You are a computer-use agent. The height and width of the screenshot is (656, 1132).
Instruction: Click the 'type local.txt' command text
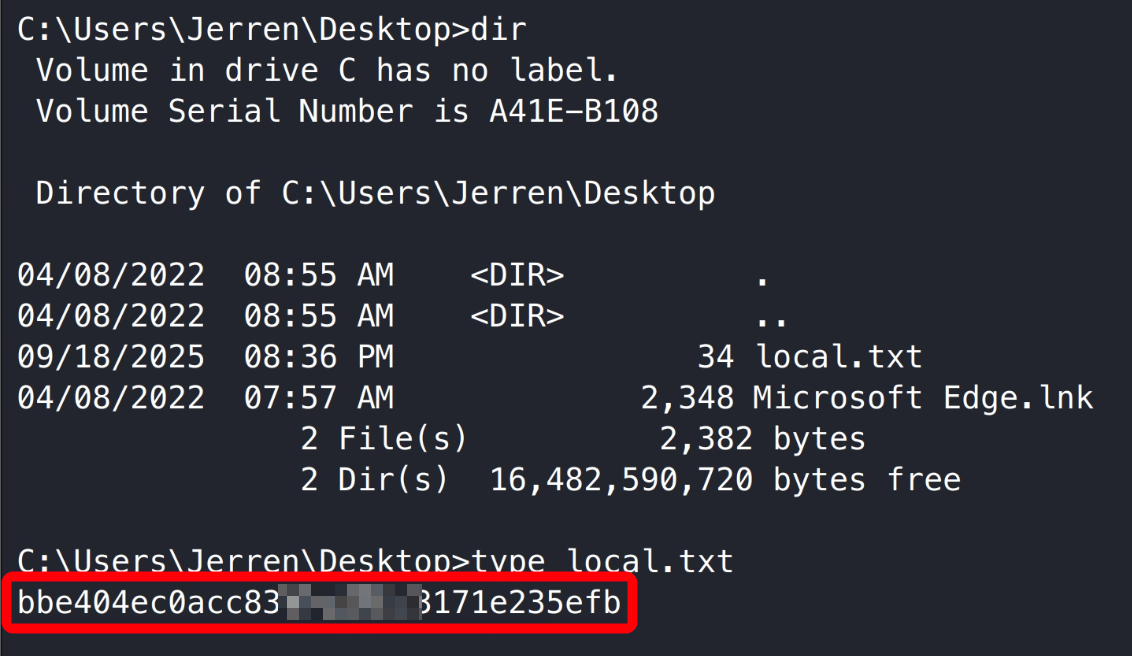click(x=602, y=560)
